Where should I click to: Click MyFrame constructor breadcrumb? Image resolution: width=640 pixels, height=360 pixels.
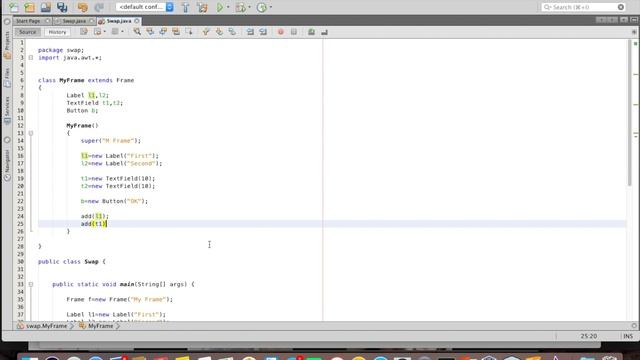click(x=96, y=326)
